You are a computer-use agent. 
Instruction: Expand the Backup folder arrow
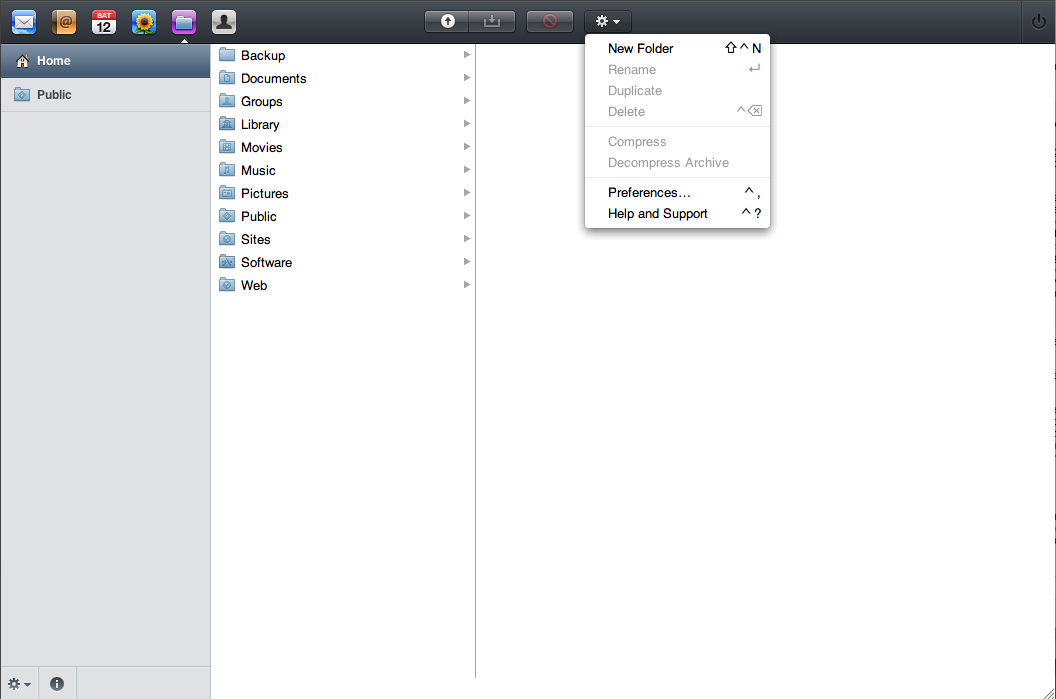467,55
